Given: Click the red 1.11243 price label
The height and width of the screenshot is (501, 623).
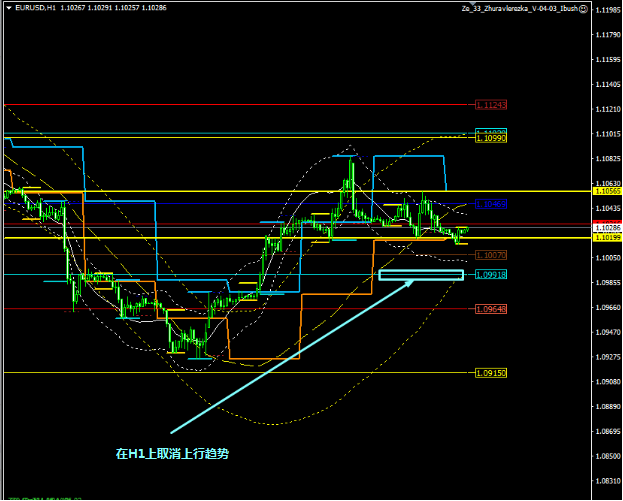Looking at the screenshot, I should click(x=491, y=104).
